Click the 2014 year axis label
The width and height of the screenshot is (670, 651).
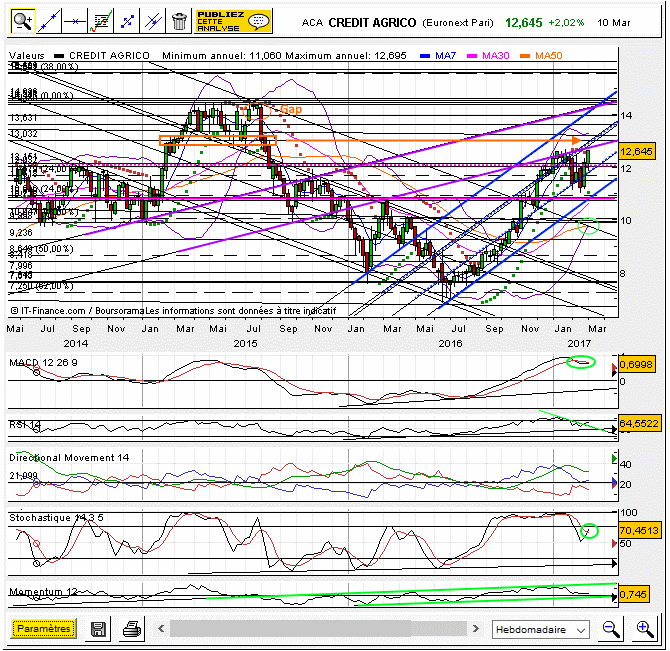coord(75,343)
